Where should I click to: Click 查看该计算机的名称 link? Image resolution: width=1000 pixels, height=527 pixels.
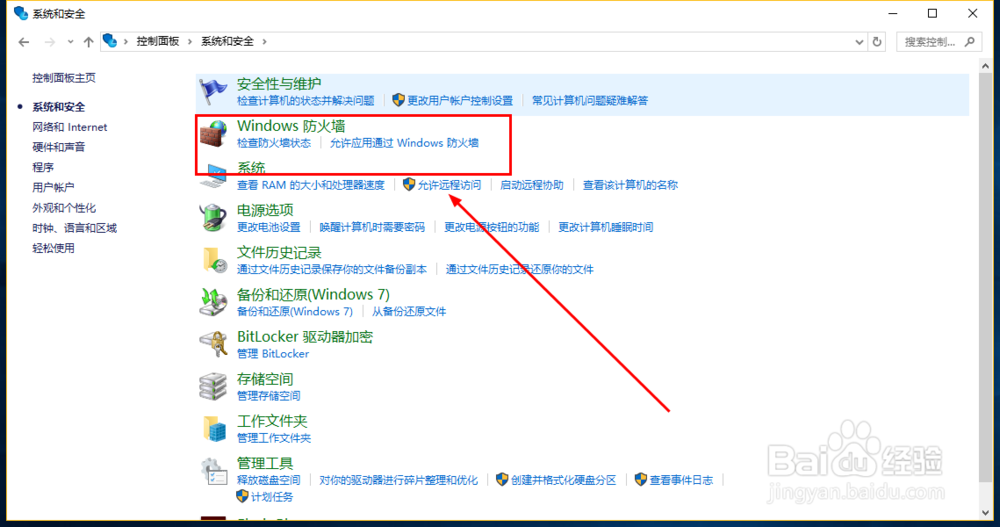pos(630,185)
